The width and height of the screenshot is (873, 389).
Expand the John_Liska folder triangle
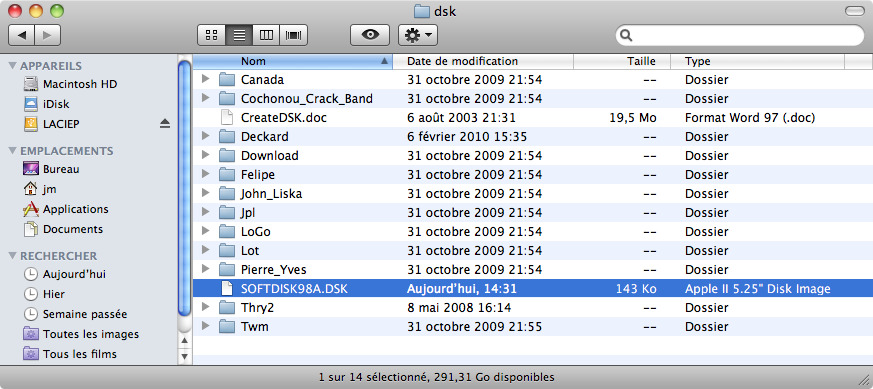(x=205, y=193)
